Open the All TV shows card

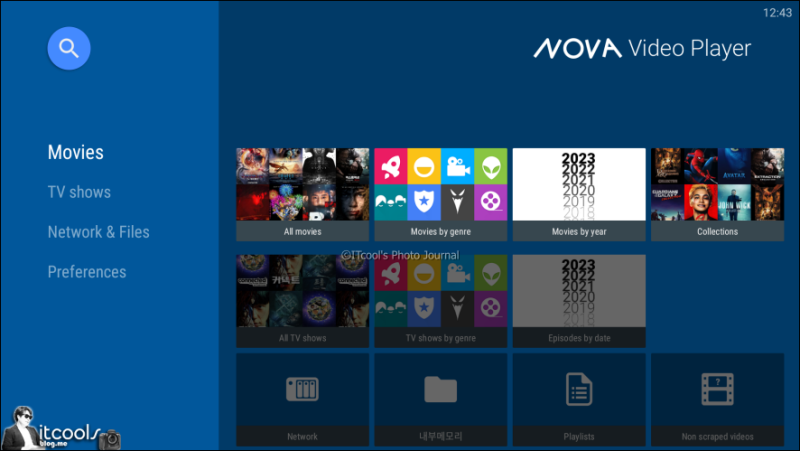(303, 301)
